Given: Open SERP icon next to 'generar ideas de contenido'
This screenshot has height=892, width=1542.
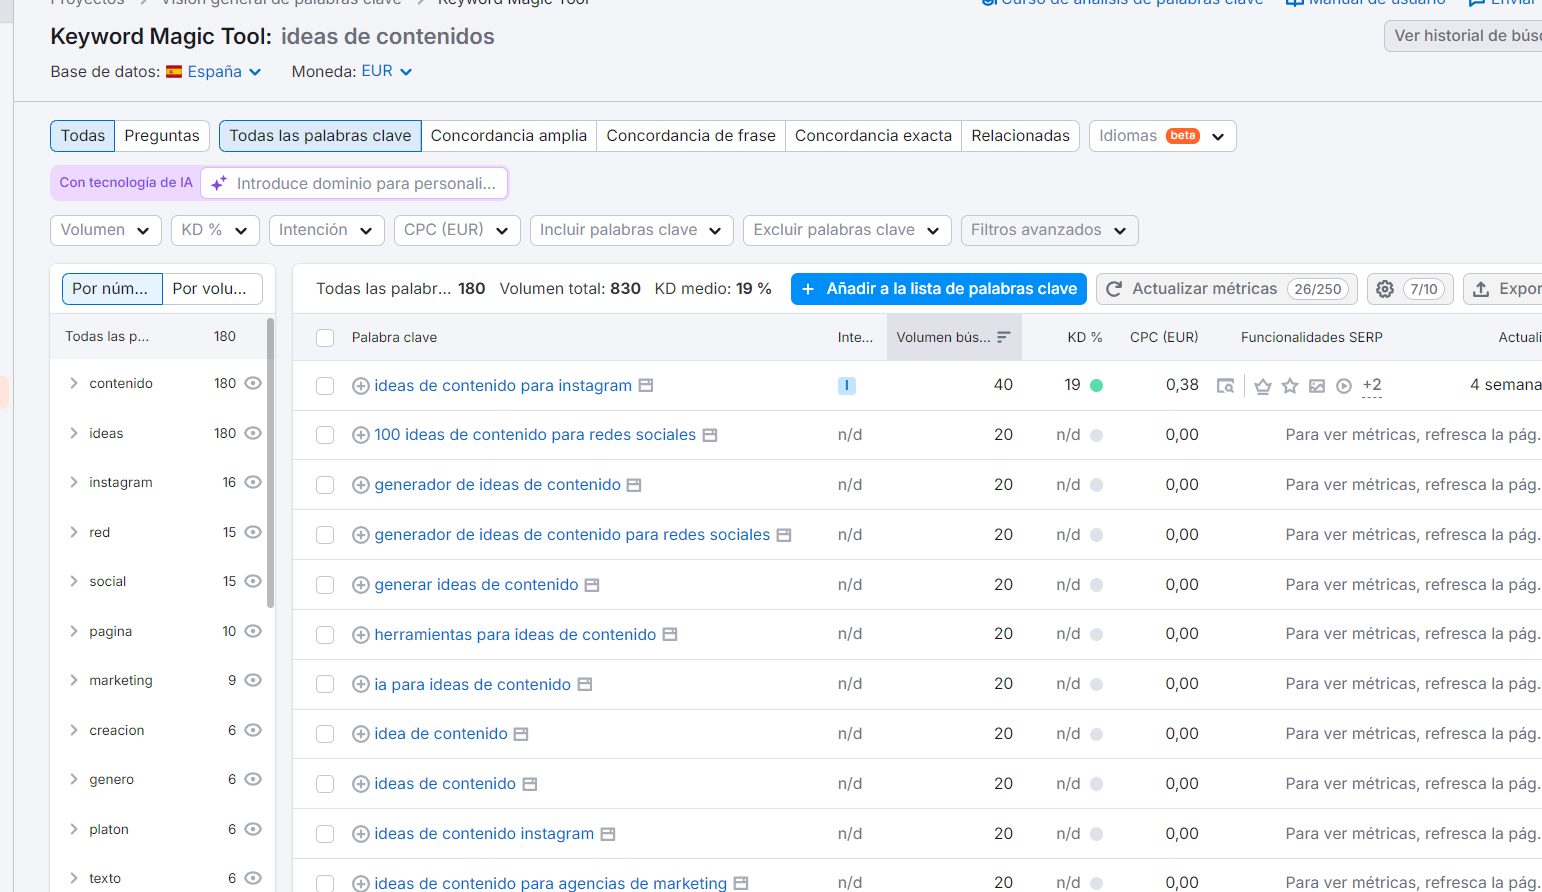Looking at the screenshot, I should [x=592, y=585].
